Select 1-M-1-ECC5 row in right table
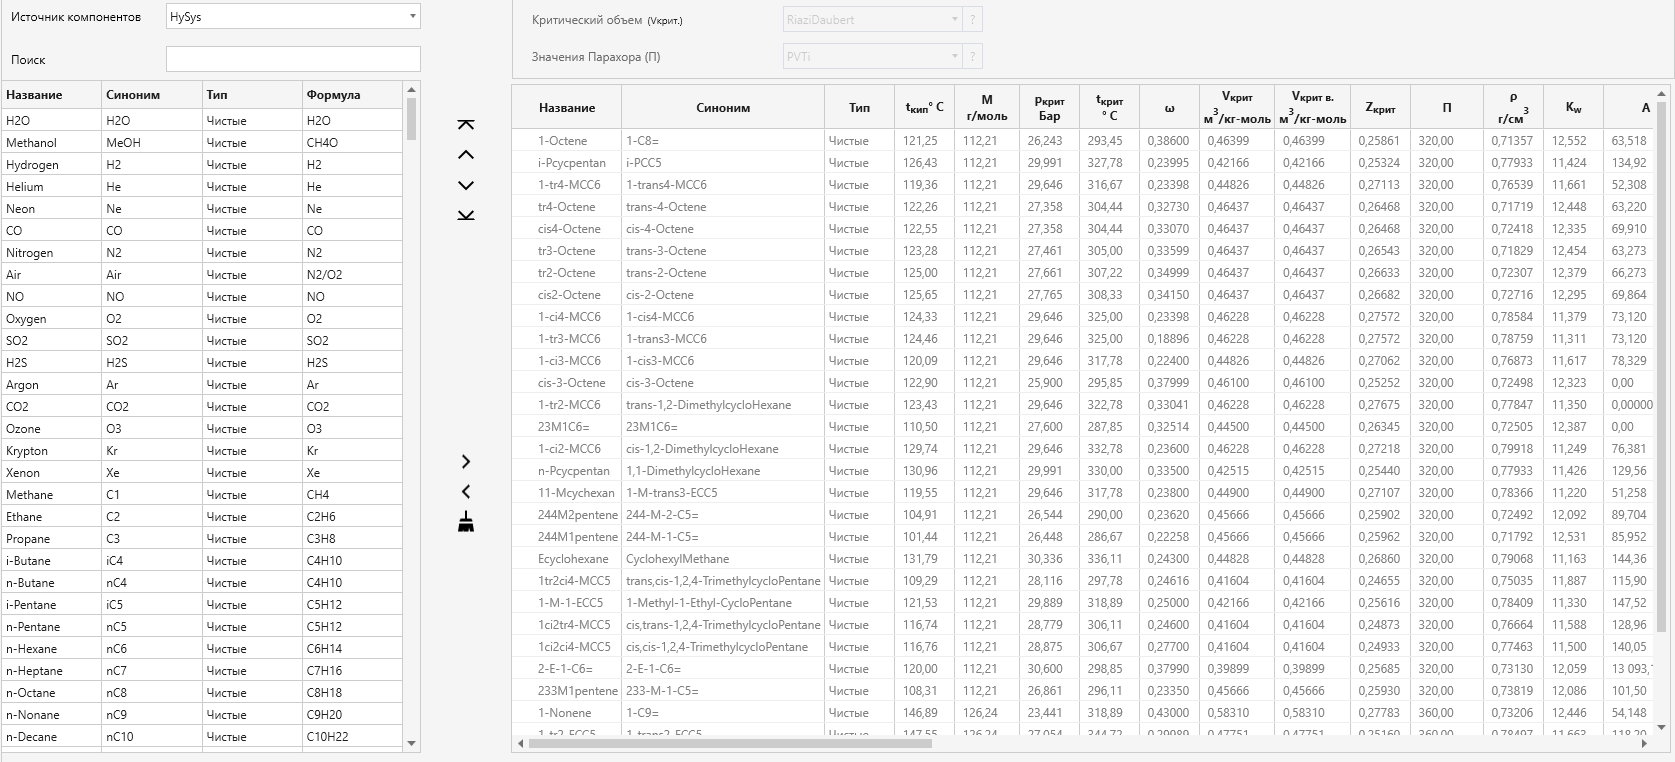Viewport: 1675px width, 762px height. 1083,602
